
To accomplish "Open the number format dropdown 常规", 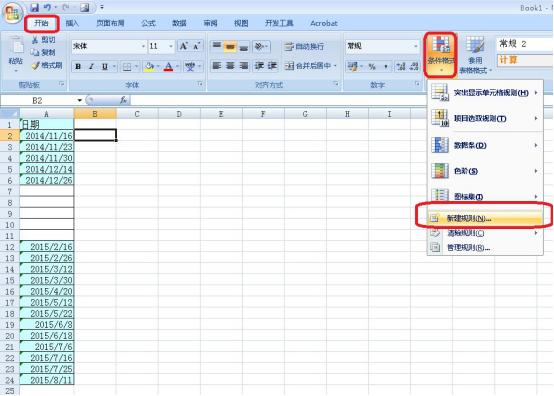I will coord(382,46).
